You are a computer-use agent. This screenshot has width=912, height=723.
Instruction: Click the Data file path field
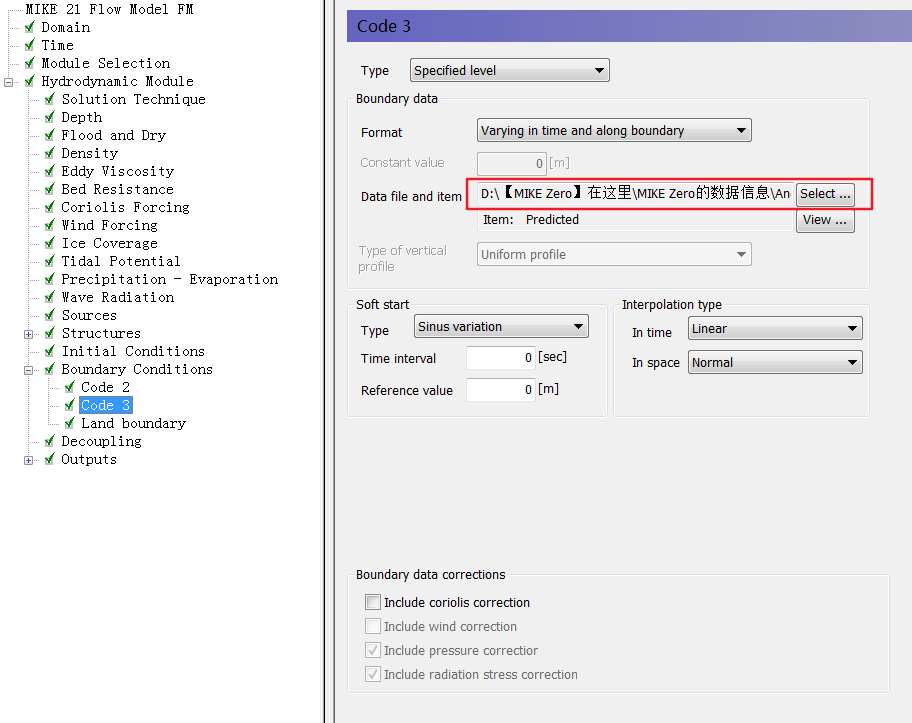[635, 194]
